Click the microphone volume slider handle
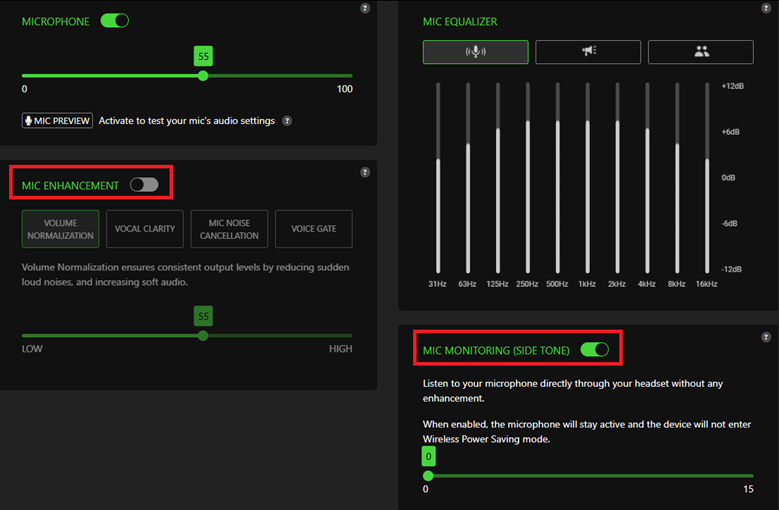Image resolution: width=779 pixels, height=510 pixels. pos(203,76)
